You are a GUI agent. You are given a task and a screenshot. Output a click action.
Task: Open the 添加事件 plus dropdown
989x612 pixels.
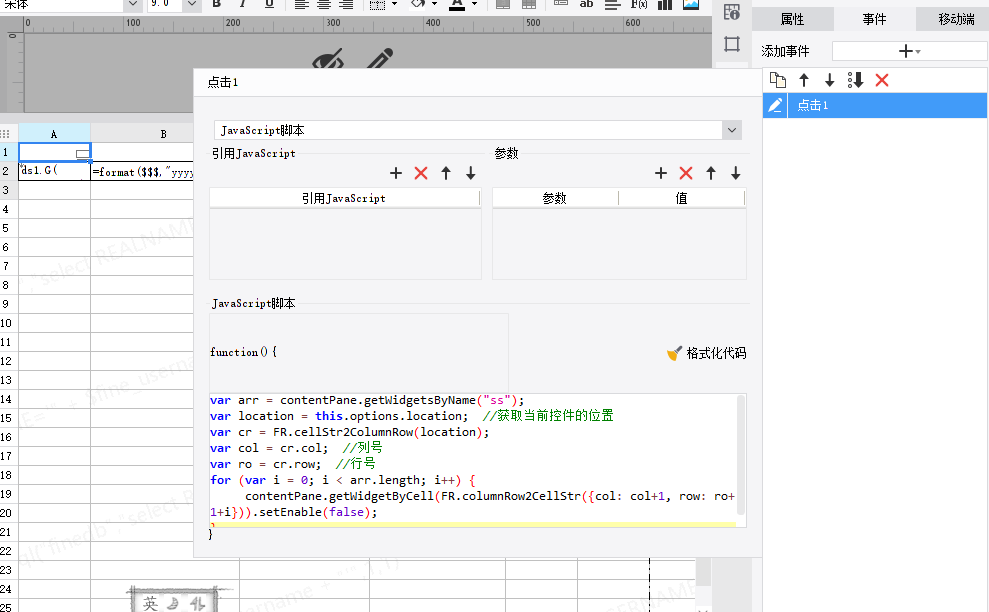pos(910,51)
